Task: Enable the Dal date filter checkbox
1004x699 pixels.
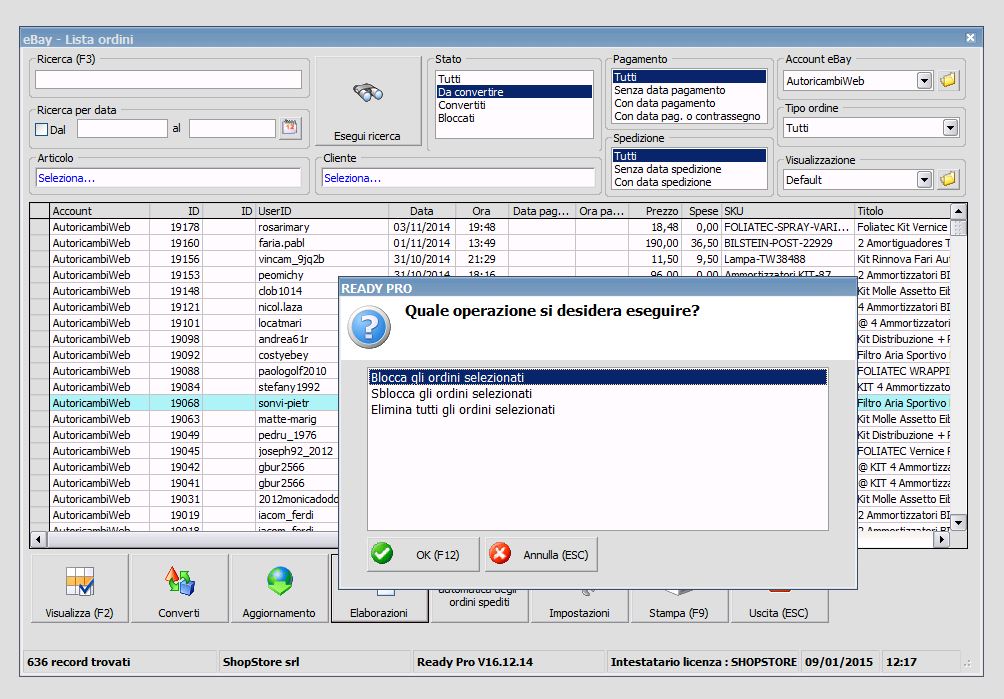Action: (42, 129)
